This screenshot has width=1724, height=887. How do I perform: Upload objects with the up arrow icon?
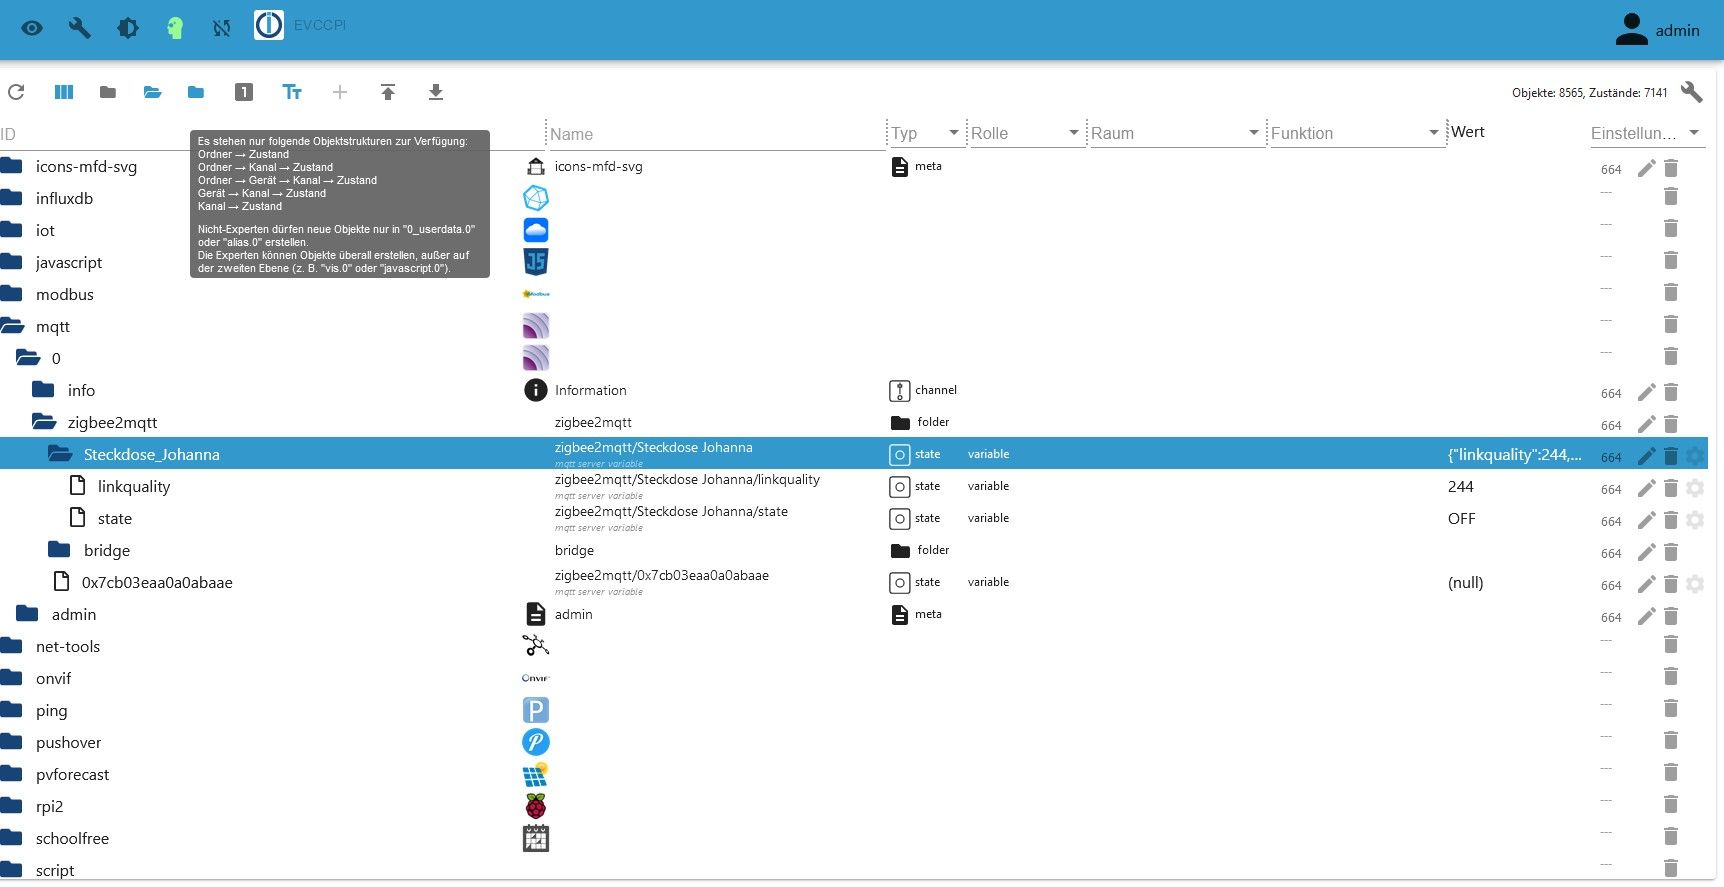(388, 92)
